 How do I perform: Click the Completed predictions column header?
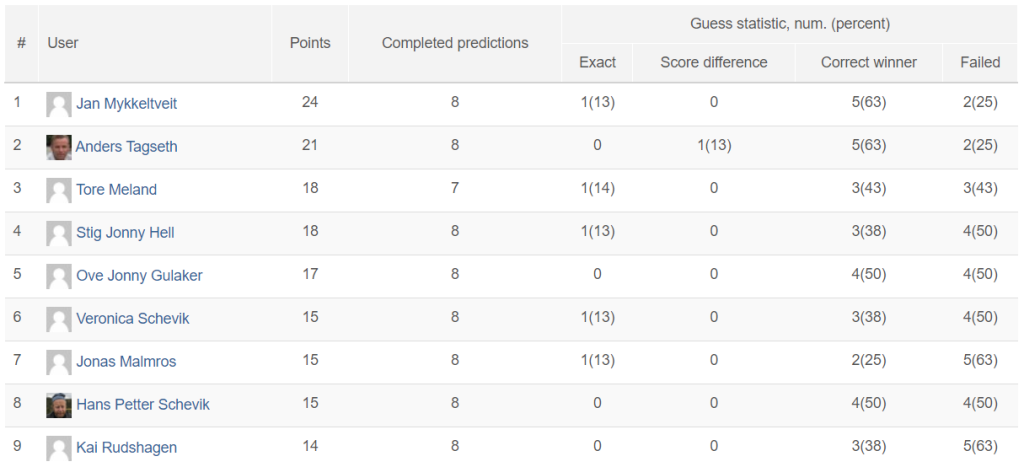coord(455,43)
